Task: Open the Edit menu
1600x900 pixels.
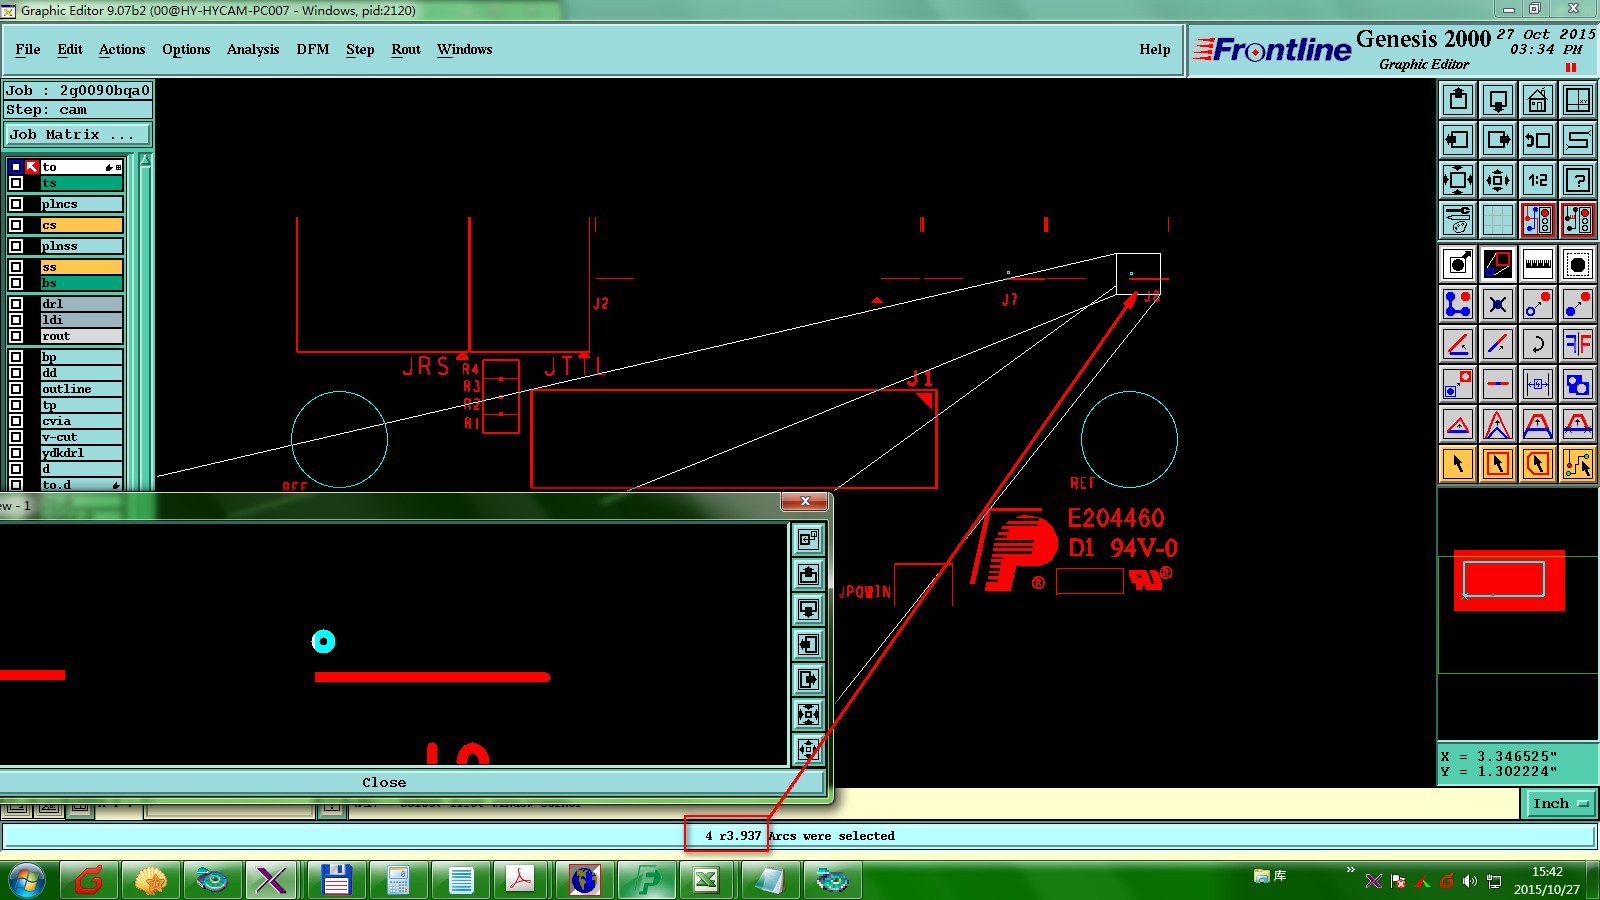Action: point(70,49)
